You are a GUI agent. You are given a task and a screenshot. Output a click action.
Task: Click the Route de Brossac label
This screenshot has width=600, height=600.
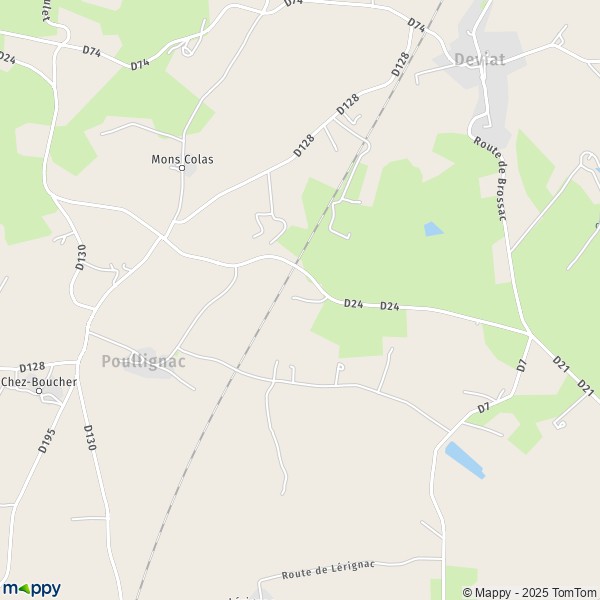click(492, 178)
